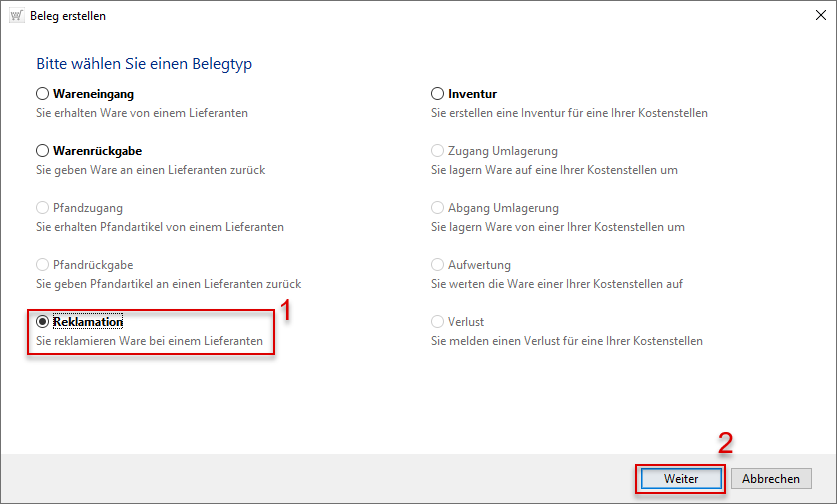Select the Wareneingang radio button
This screenshot has width=837, height=504.
point(43,94)
